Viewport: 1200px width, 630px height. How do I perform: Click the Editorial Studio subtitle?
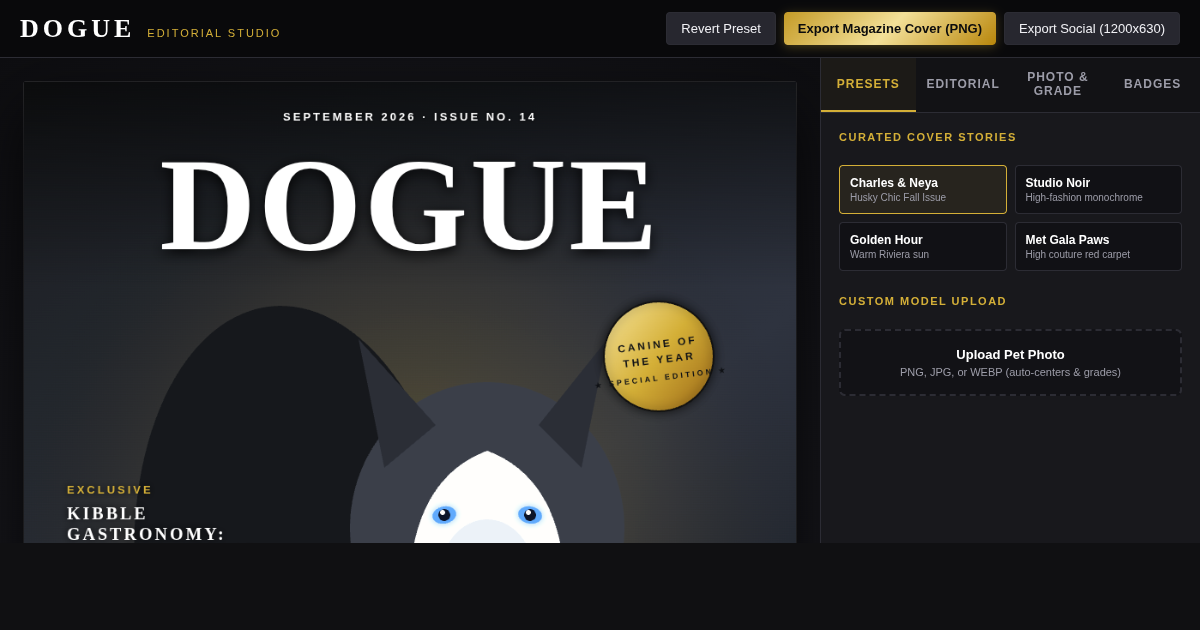(214, 33)
